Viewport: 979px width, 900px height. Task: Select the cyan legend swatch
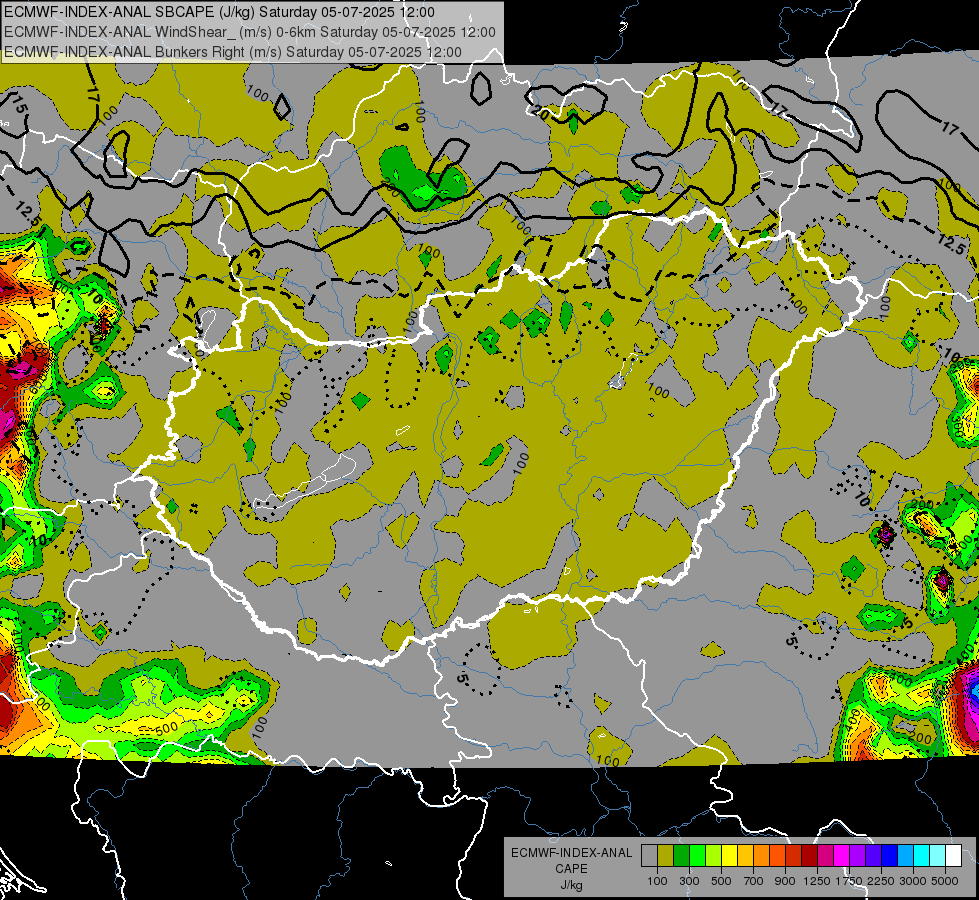[x=922, y=856]
